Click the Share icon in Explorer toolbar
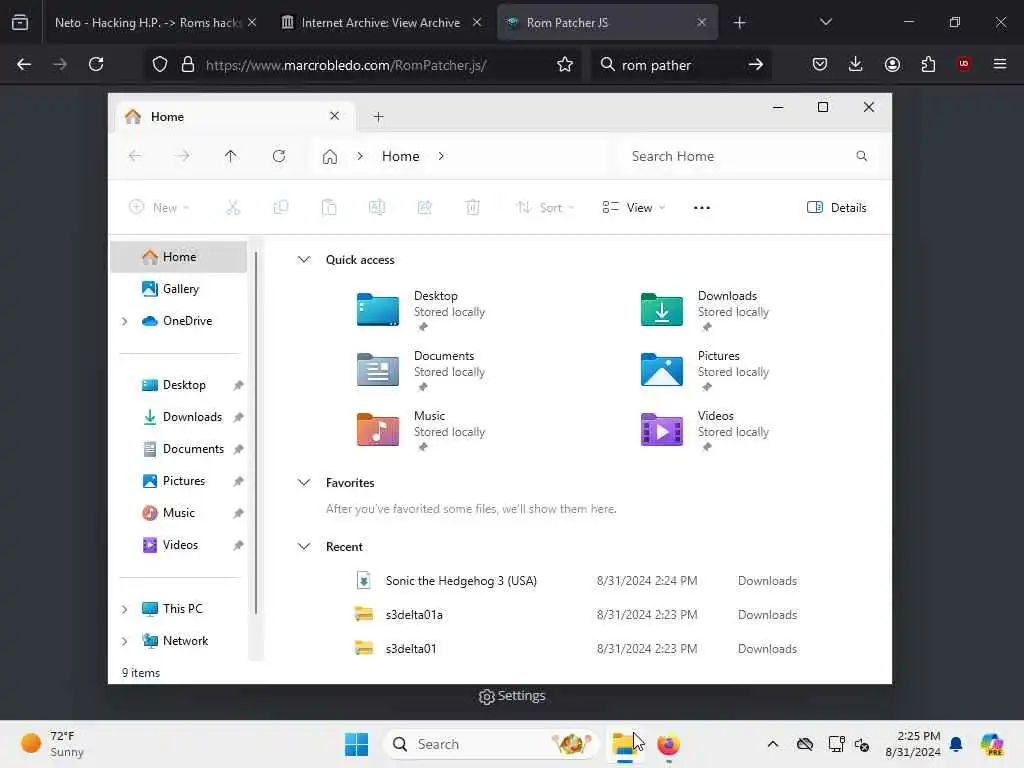 coord(424,208)
